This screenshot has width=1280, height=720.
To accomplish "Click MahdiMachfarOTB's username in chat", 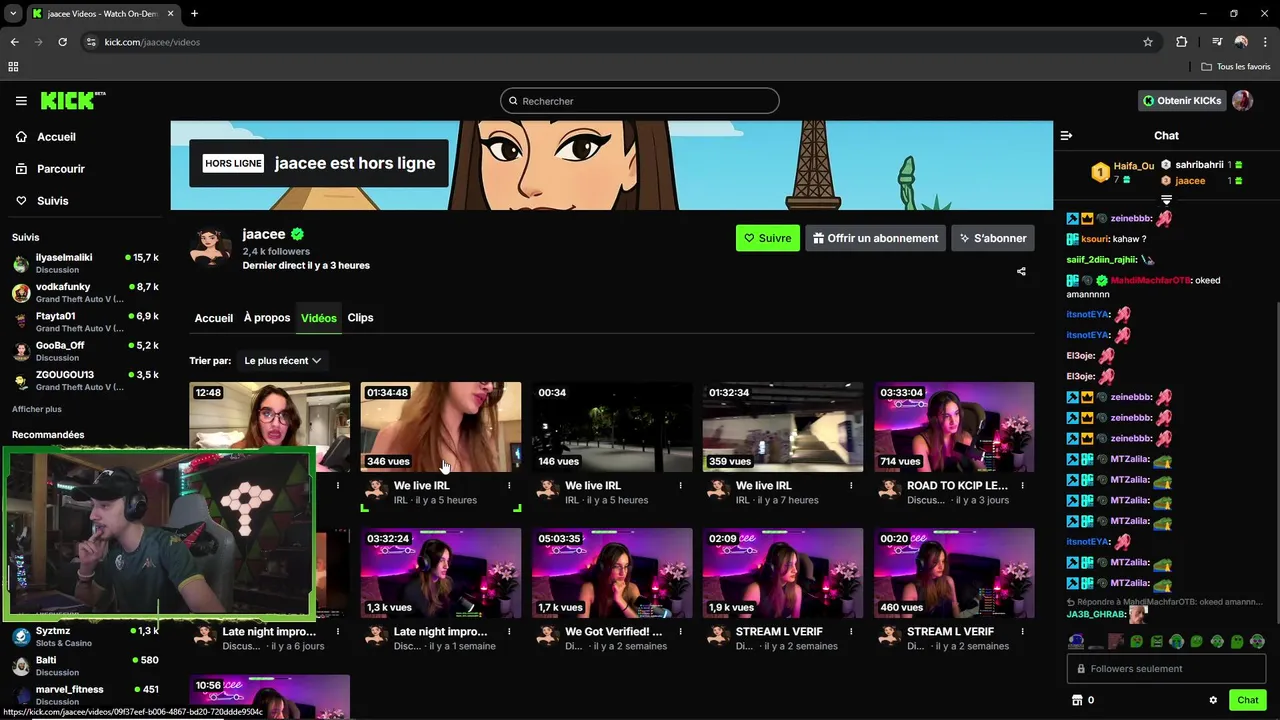I will click(x=1150, y=281).
